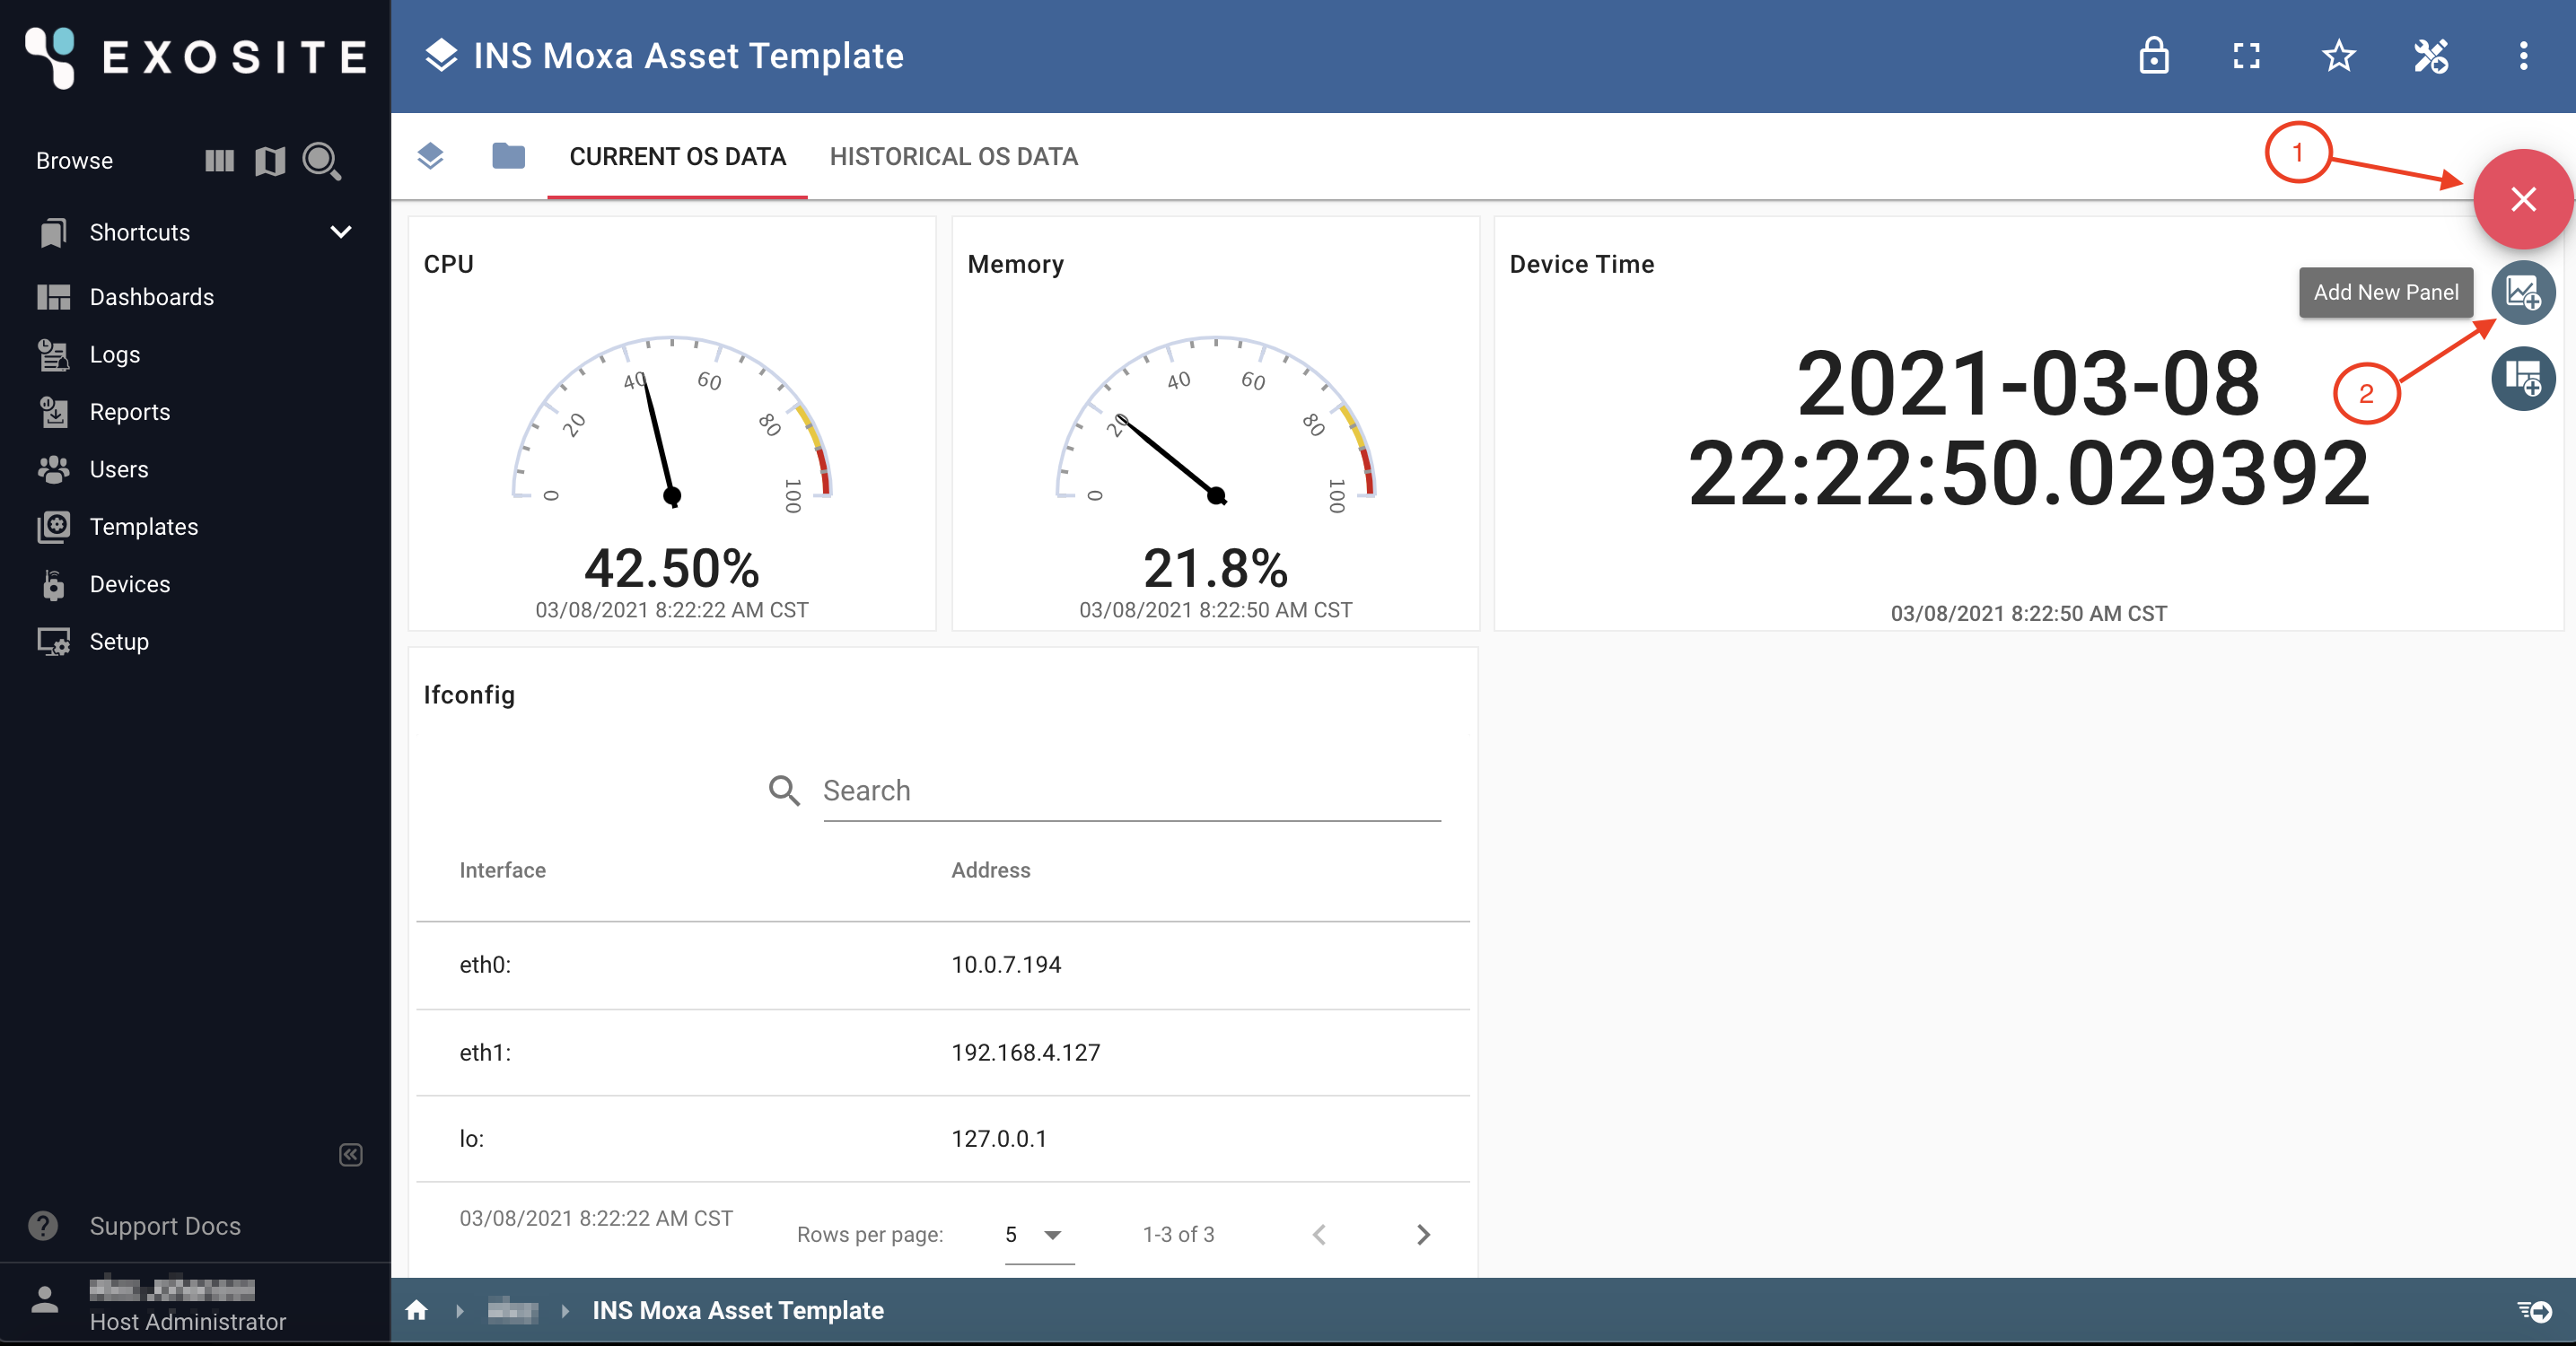Open Templates in the sidebar
This screenshot has width=2576, height=1346.
(143, 527)
